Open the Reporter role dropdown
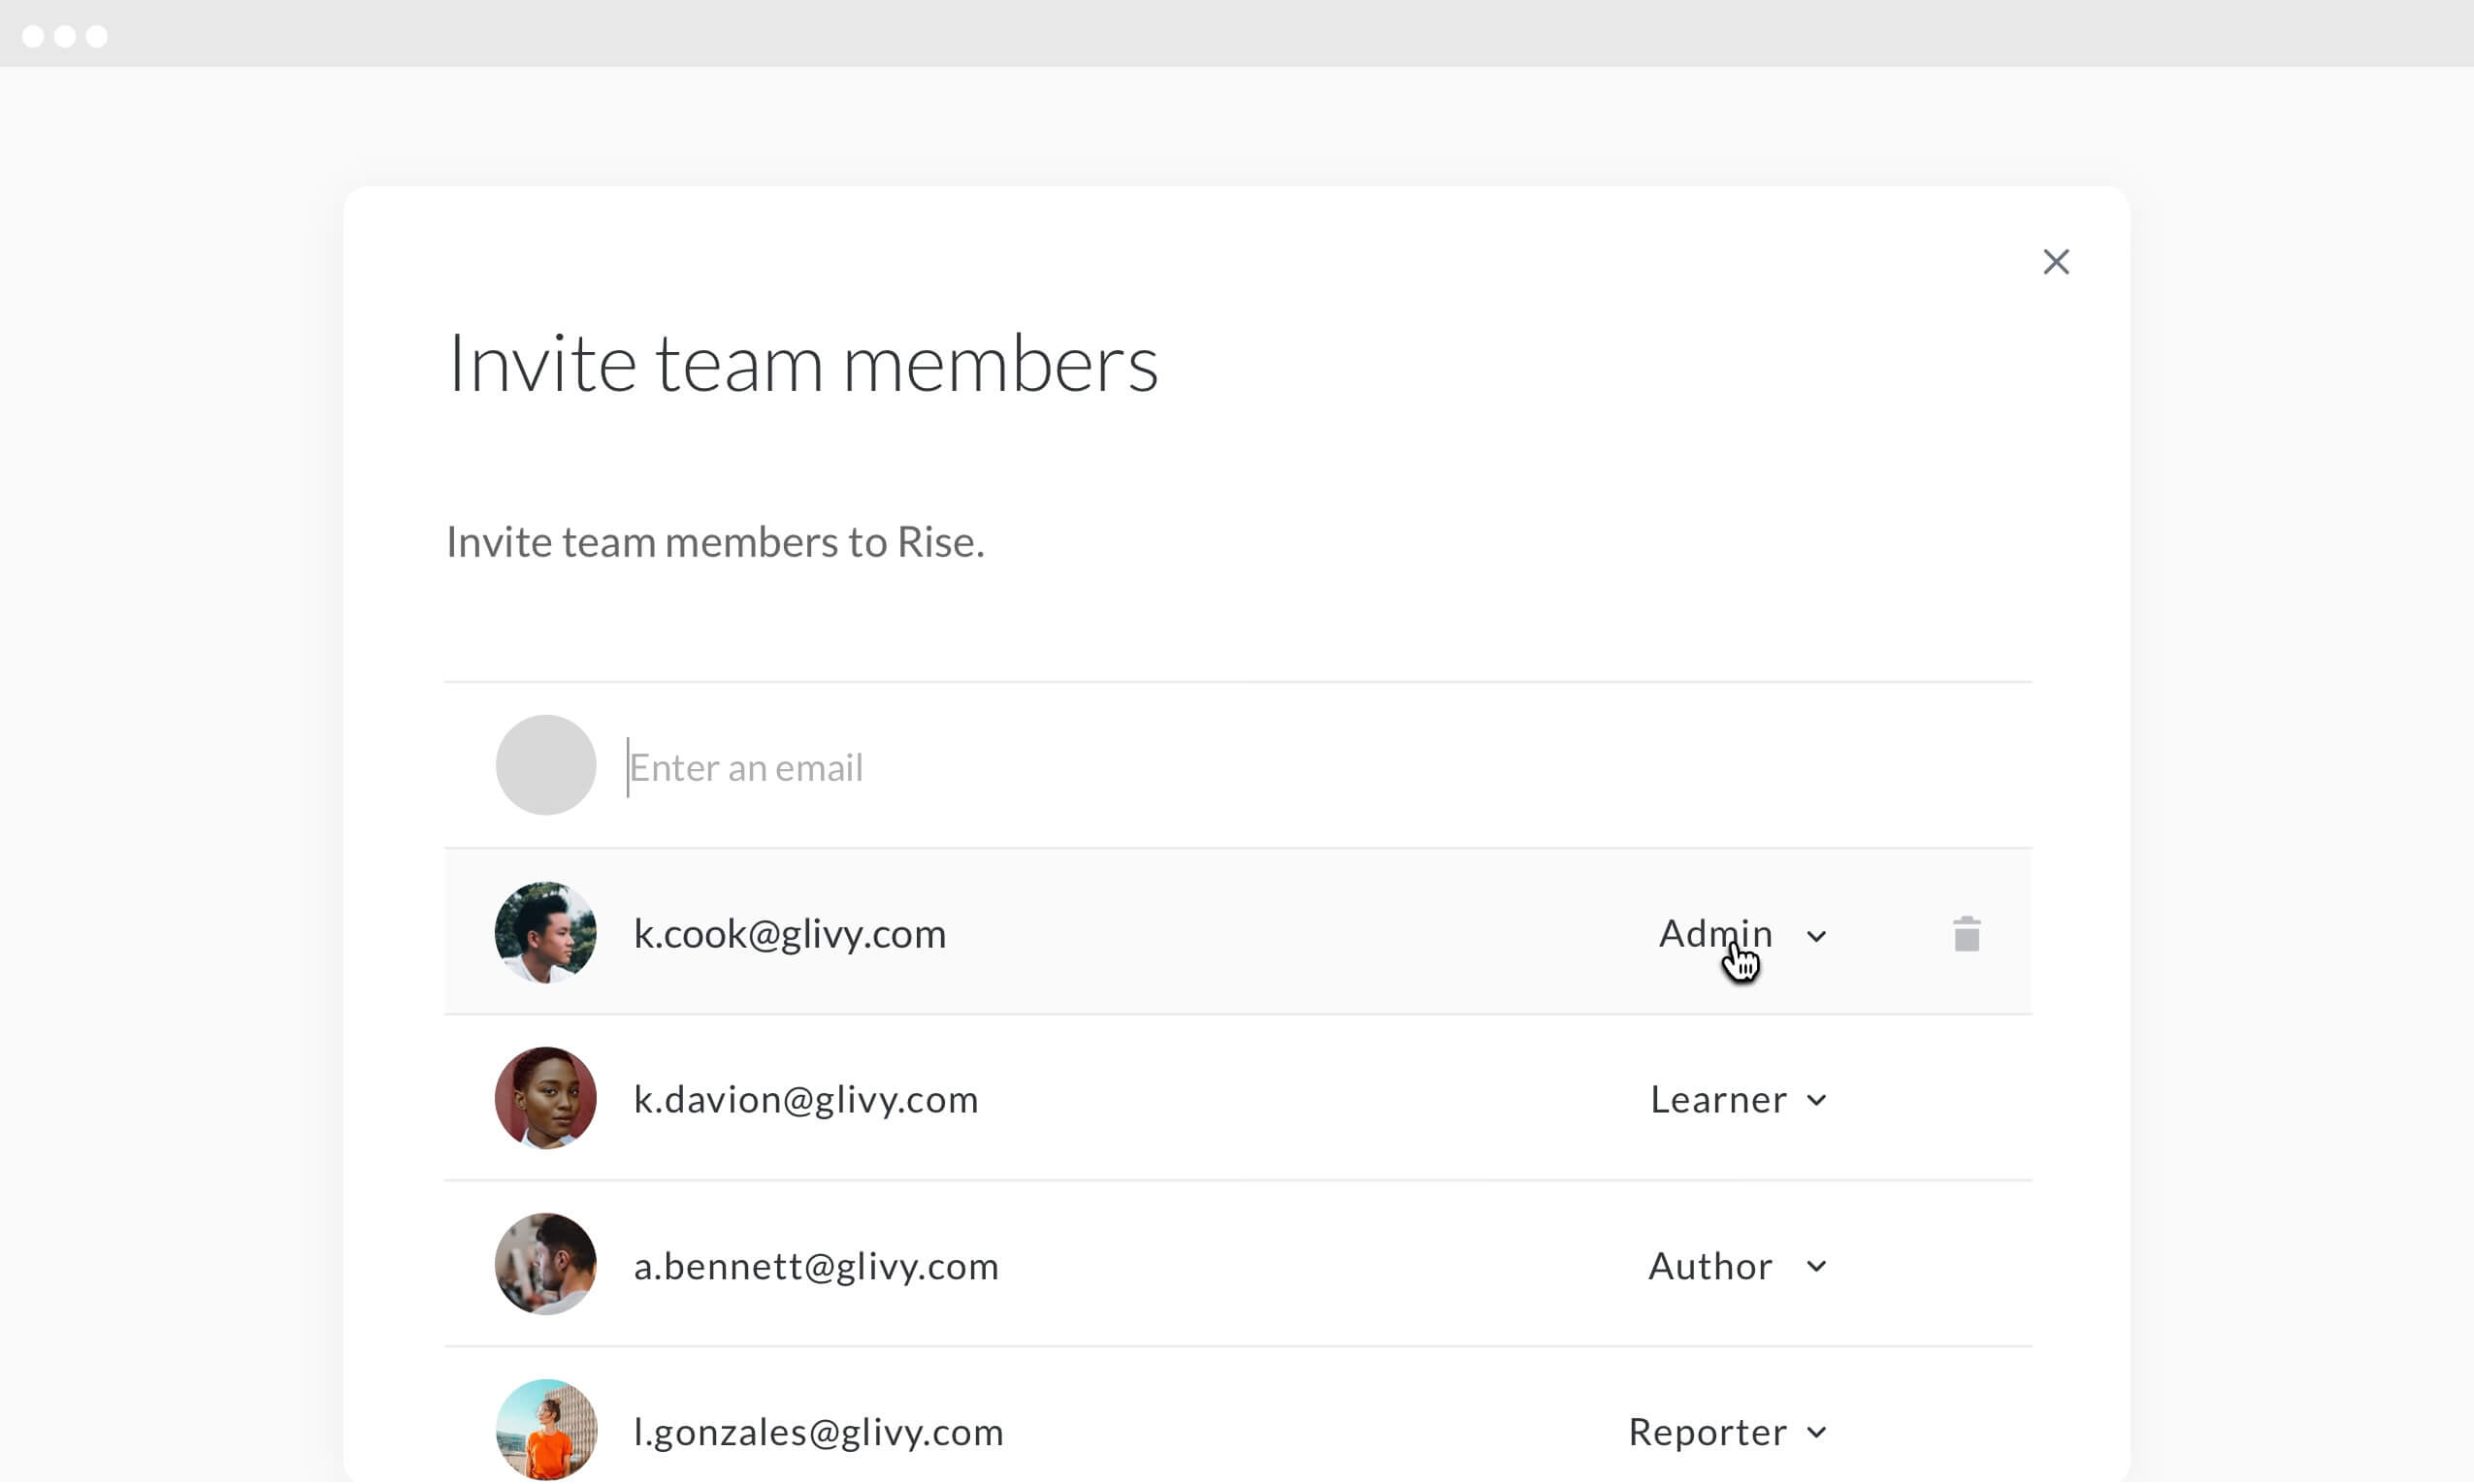The width and height of the screenshot is (2474, 1484). point(1708,1432)
